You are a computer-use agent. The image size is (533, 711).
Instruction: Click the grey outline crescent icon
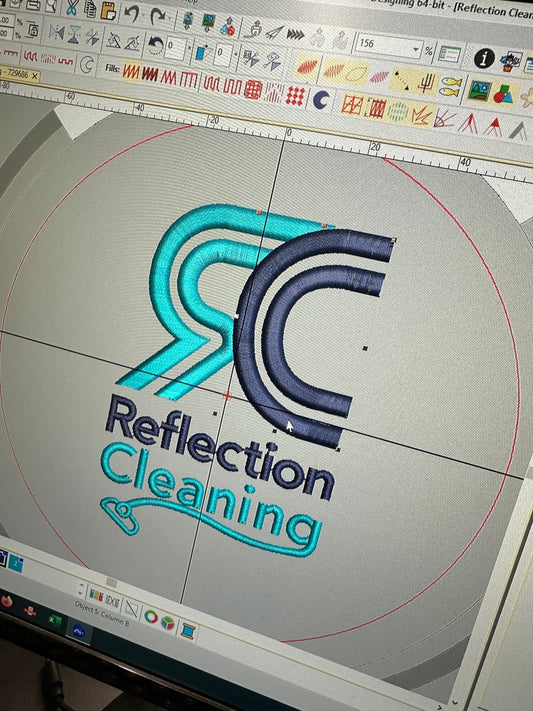(x=86, y=64)
